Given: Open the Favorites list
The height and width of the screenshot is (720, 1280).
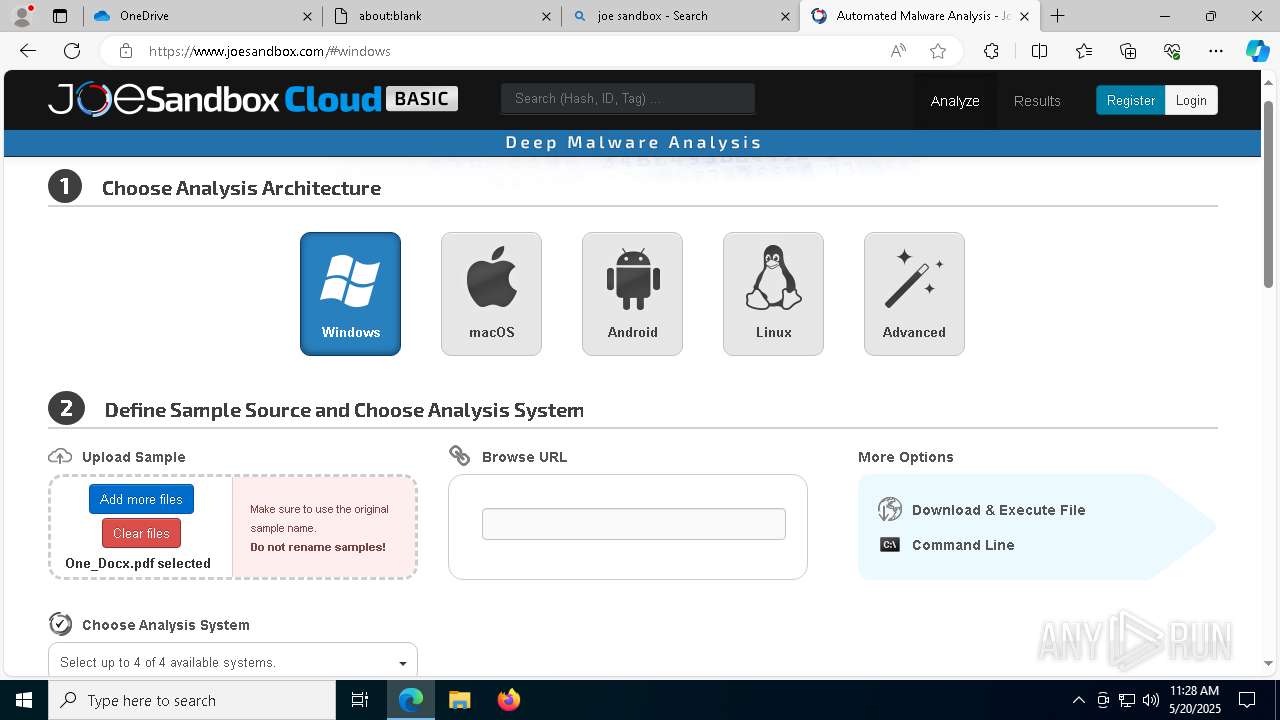Looking at the screenshot, I should tap(1084, 51).
